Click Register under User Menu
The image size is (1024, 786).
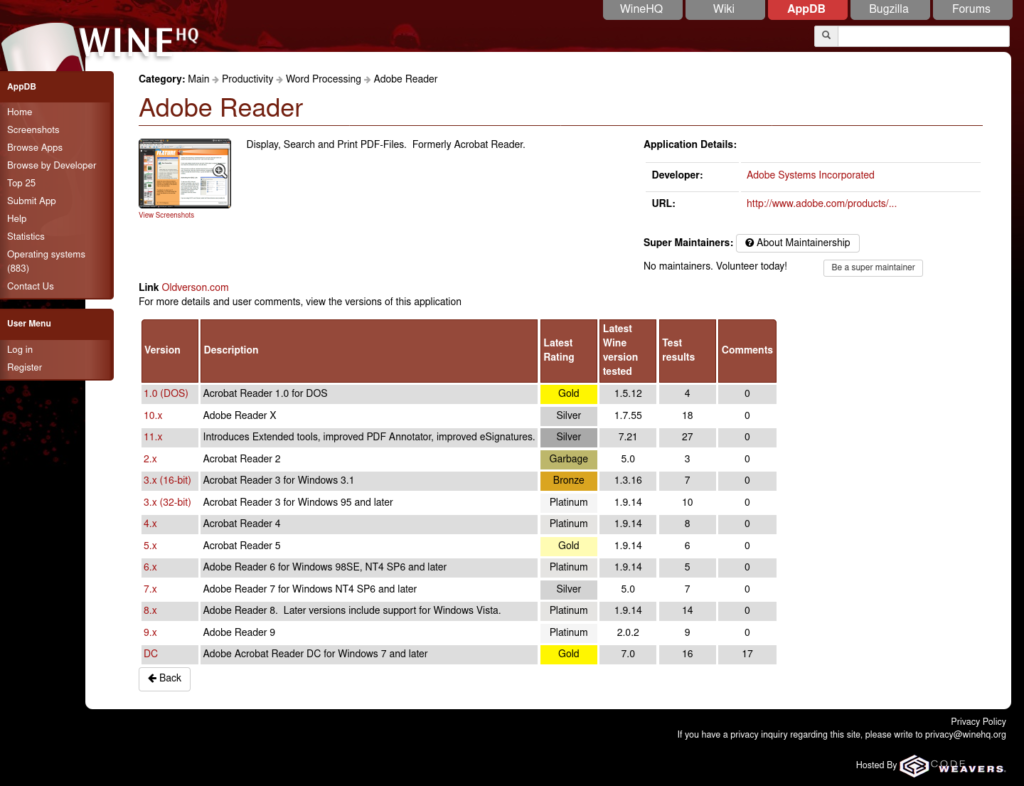pyautogui.click(x=25, y=368)
